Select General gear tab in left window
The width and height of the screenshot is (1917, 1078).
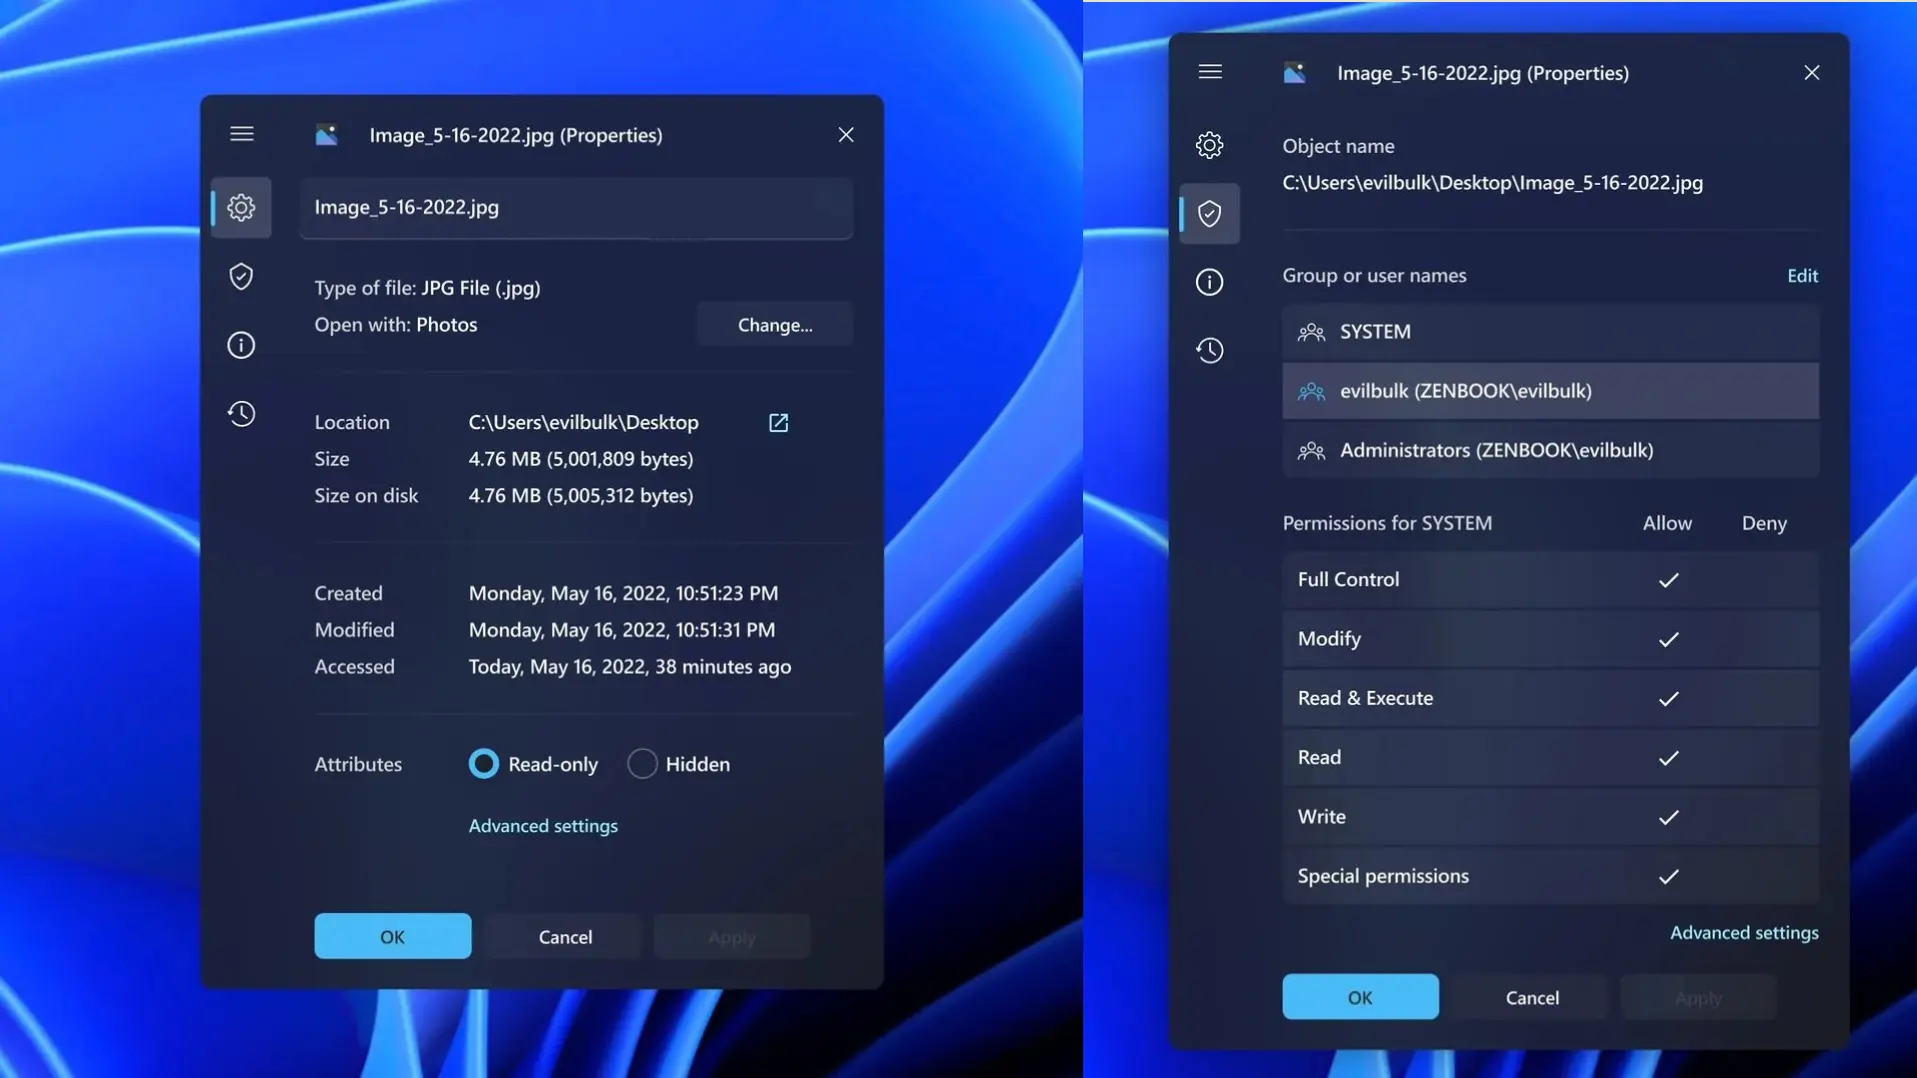(x=241, y=207)
